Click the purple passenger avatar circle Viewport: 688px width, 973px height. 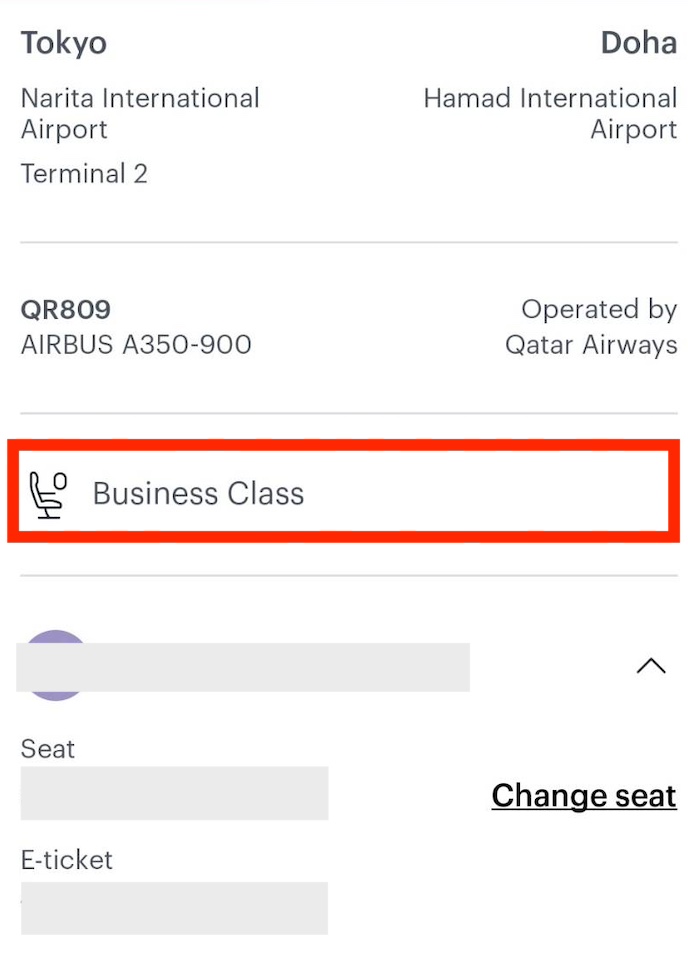56,665
